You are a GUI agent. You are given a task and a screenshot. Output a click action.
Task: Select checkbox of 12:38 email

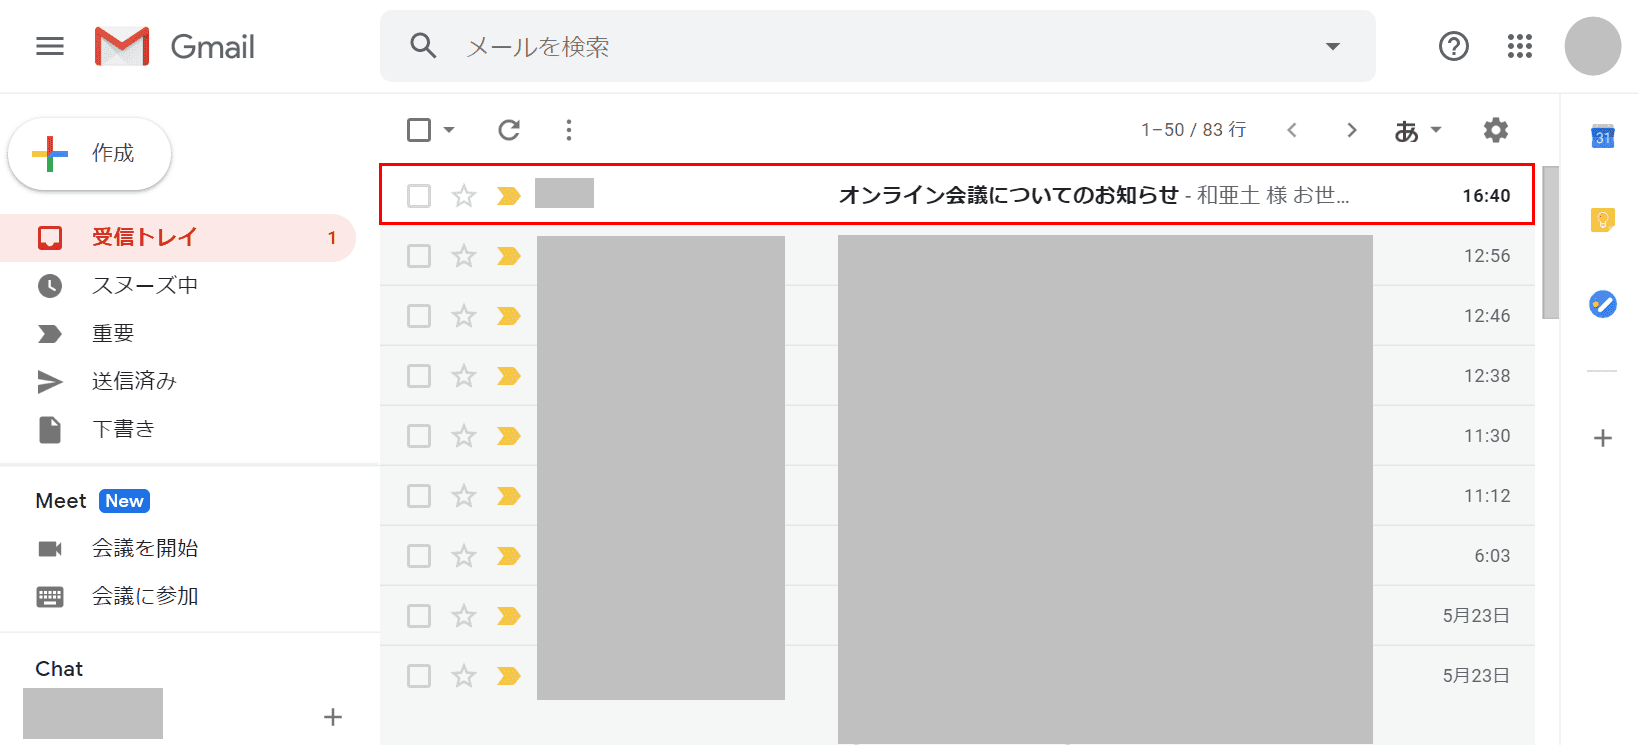coord(419,376)
